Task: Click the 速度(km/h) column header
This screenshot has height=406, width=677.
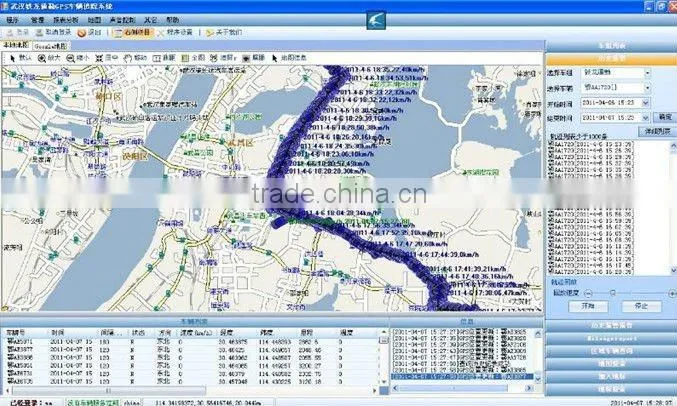Action: click(x=196, y=333)
